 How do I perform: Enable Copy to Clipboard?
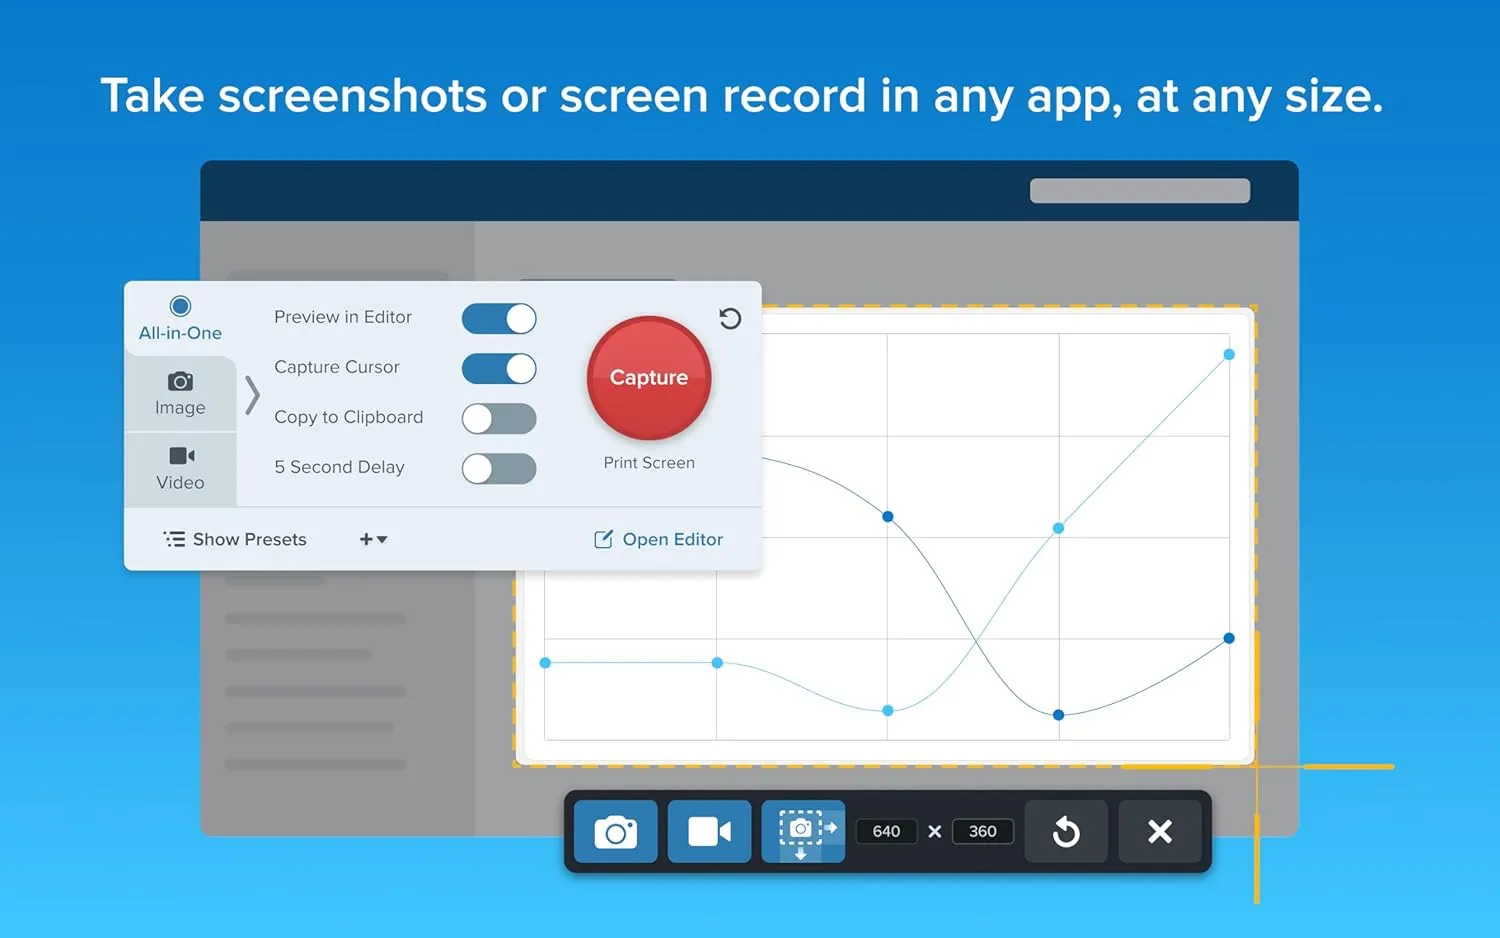[499, 418]
